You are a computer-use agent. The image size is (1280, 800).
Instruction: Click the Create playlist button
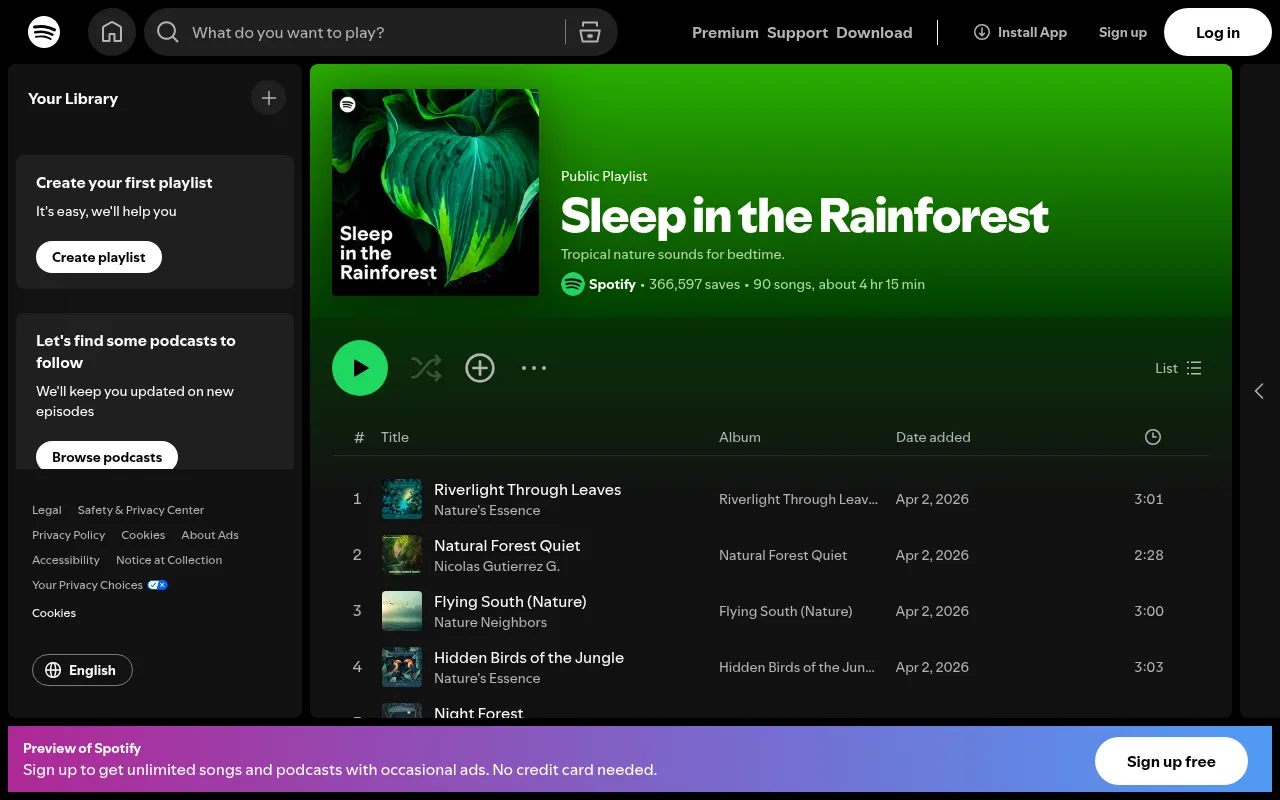pyautogui.click(x=99, y=257)
